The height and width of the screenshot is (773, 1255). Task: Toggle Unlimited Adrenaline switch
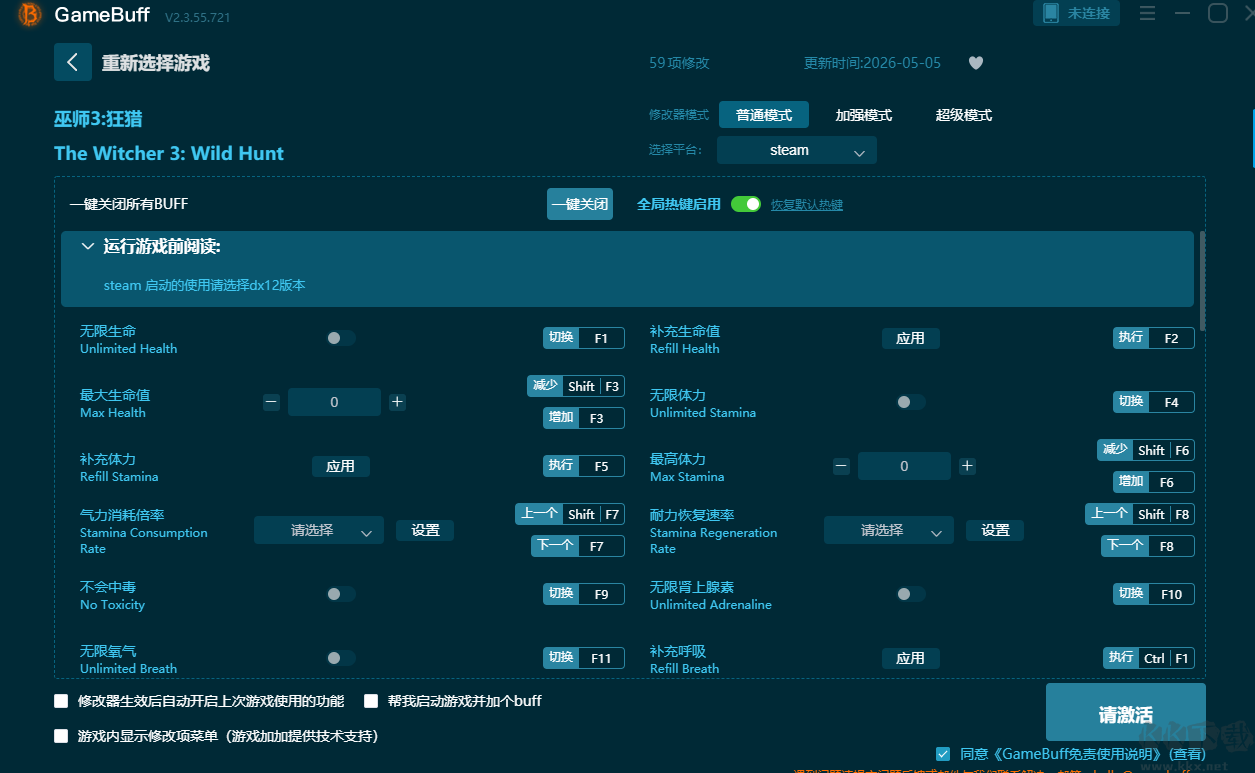pos(910,594)
